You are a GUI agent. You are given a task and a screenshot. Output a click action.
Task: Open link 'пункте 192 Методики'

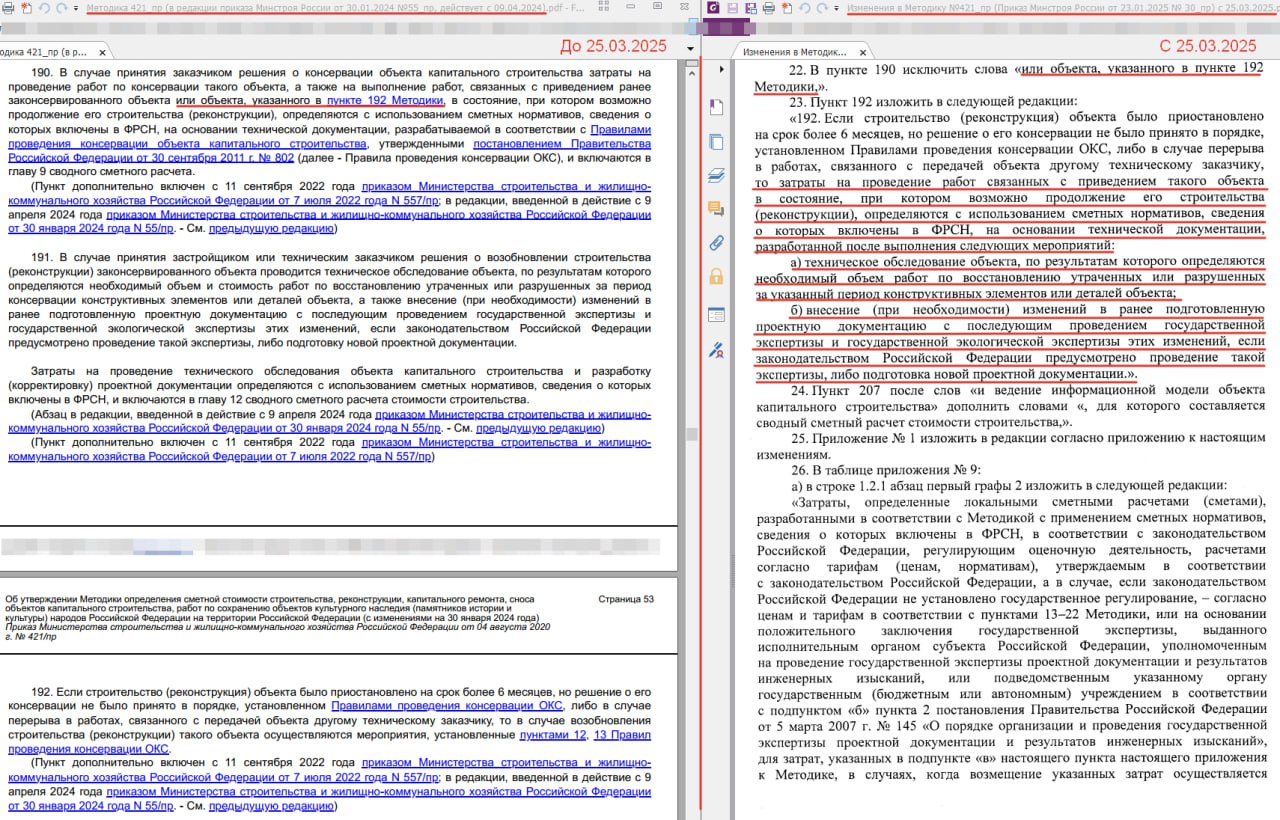pos(385,101)
